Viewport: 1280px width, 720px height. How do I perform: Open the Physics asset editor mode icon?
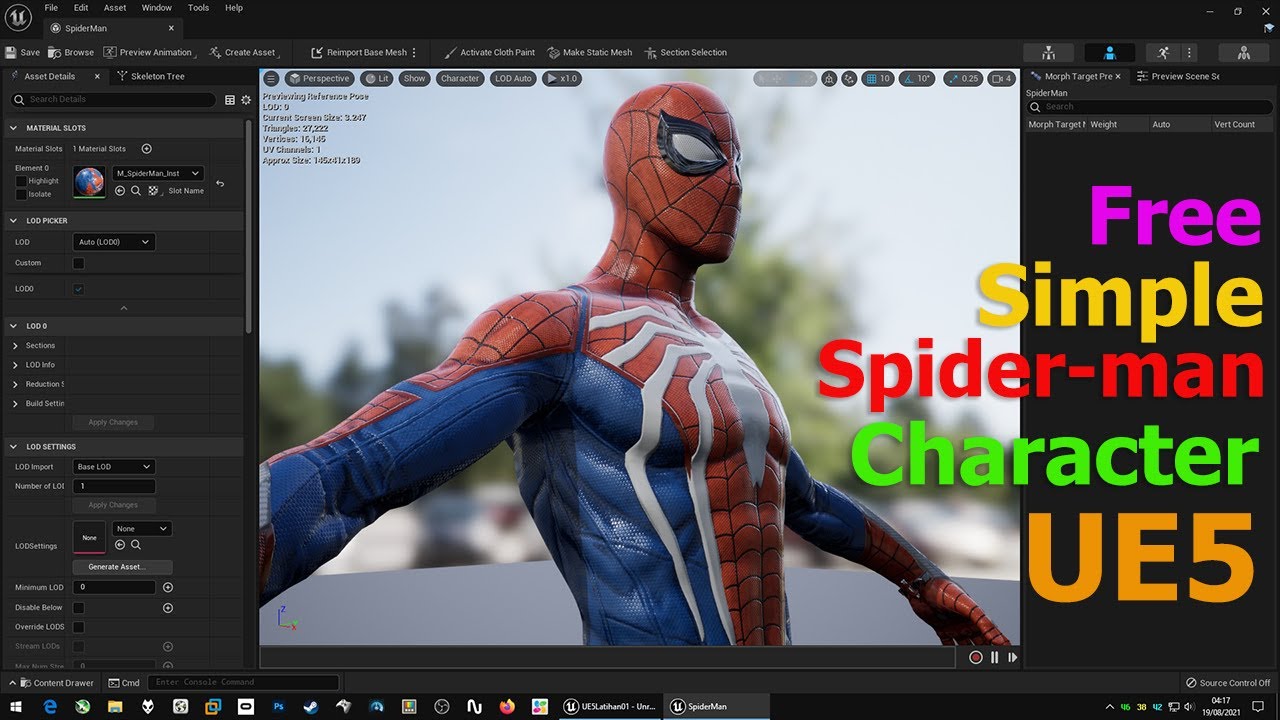[x=1244, y=53]
